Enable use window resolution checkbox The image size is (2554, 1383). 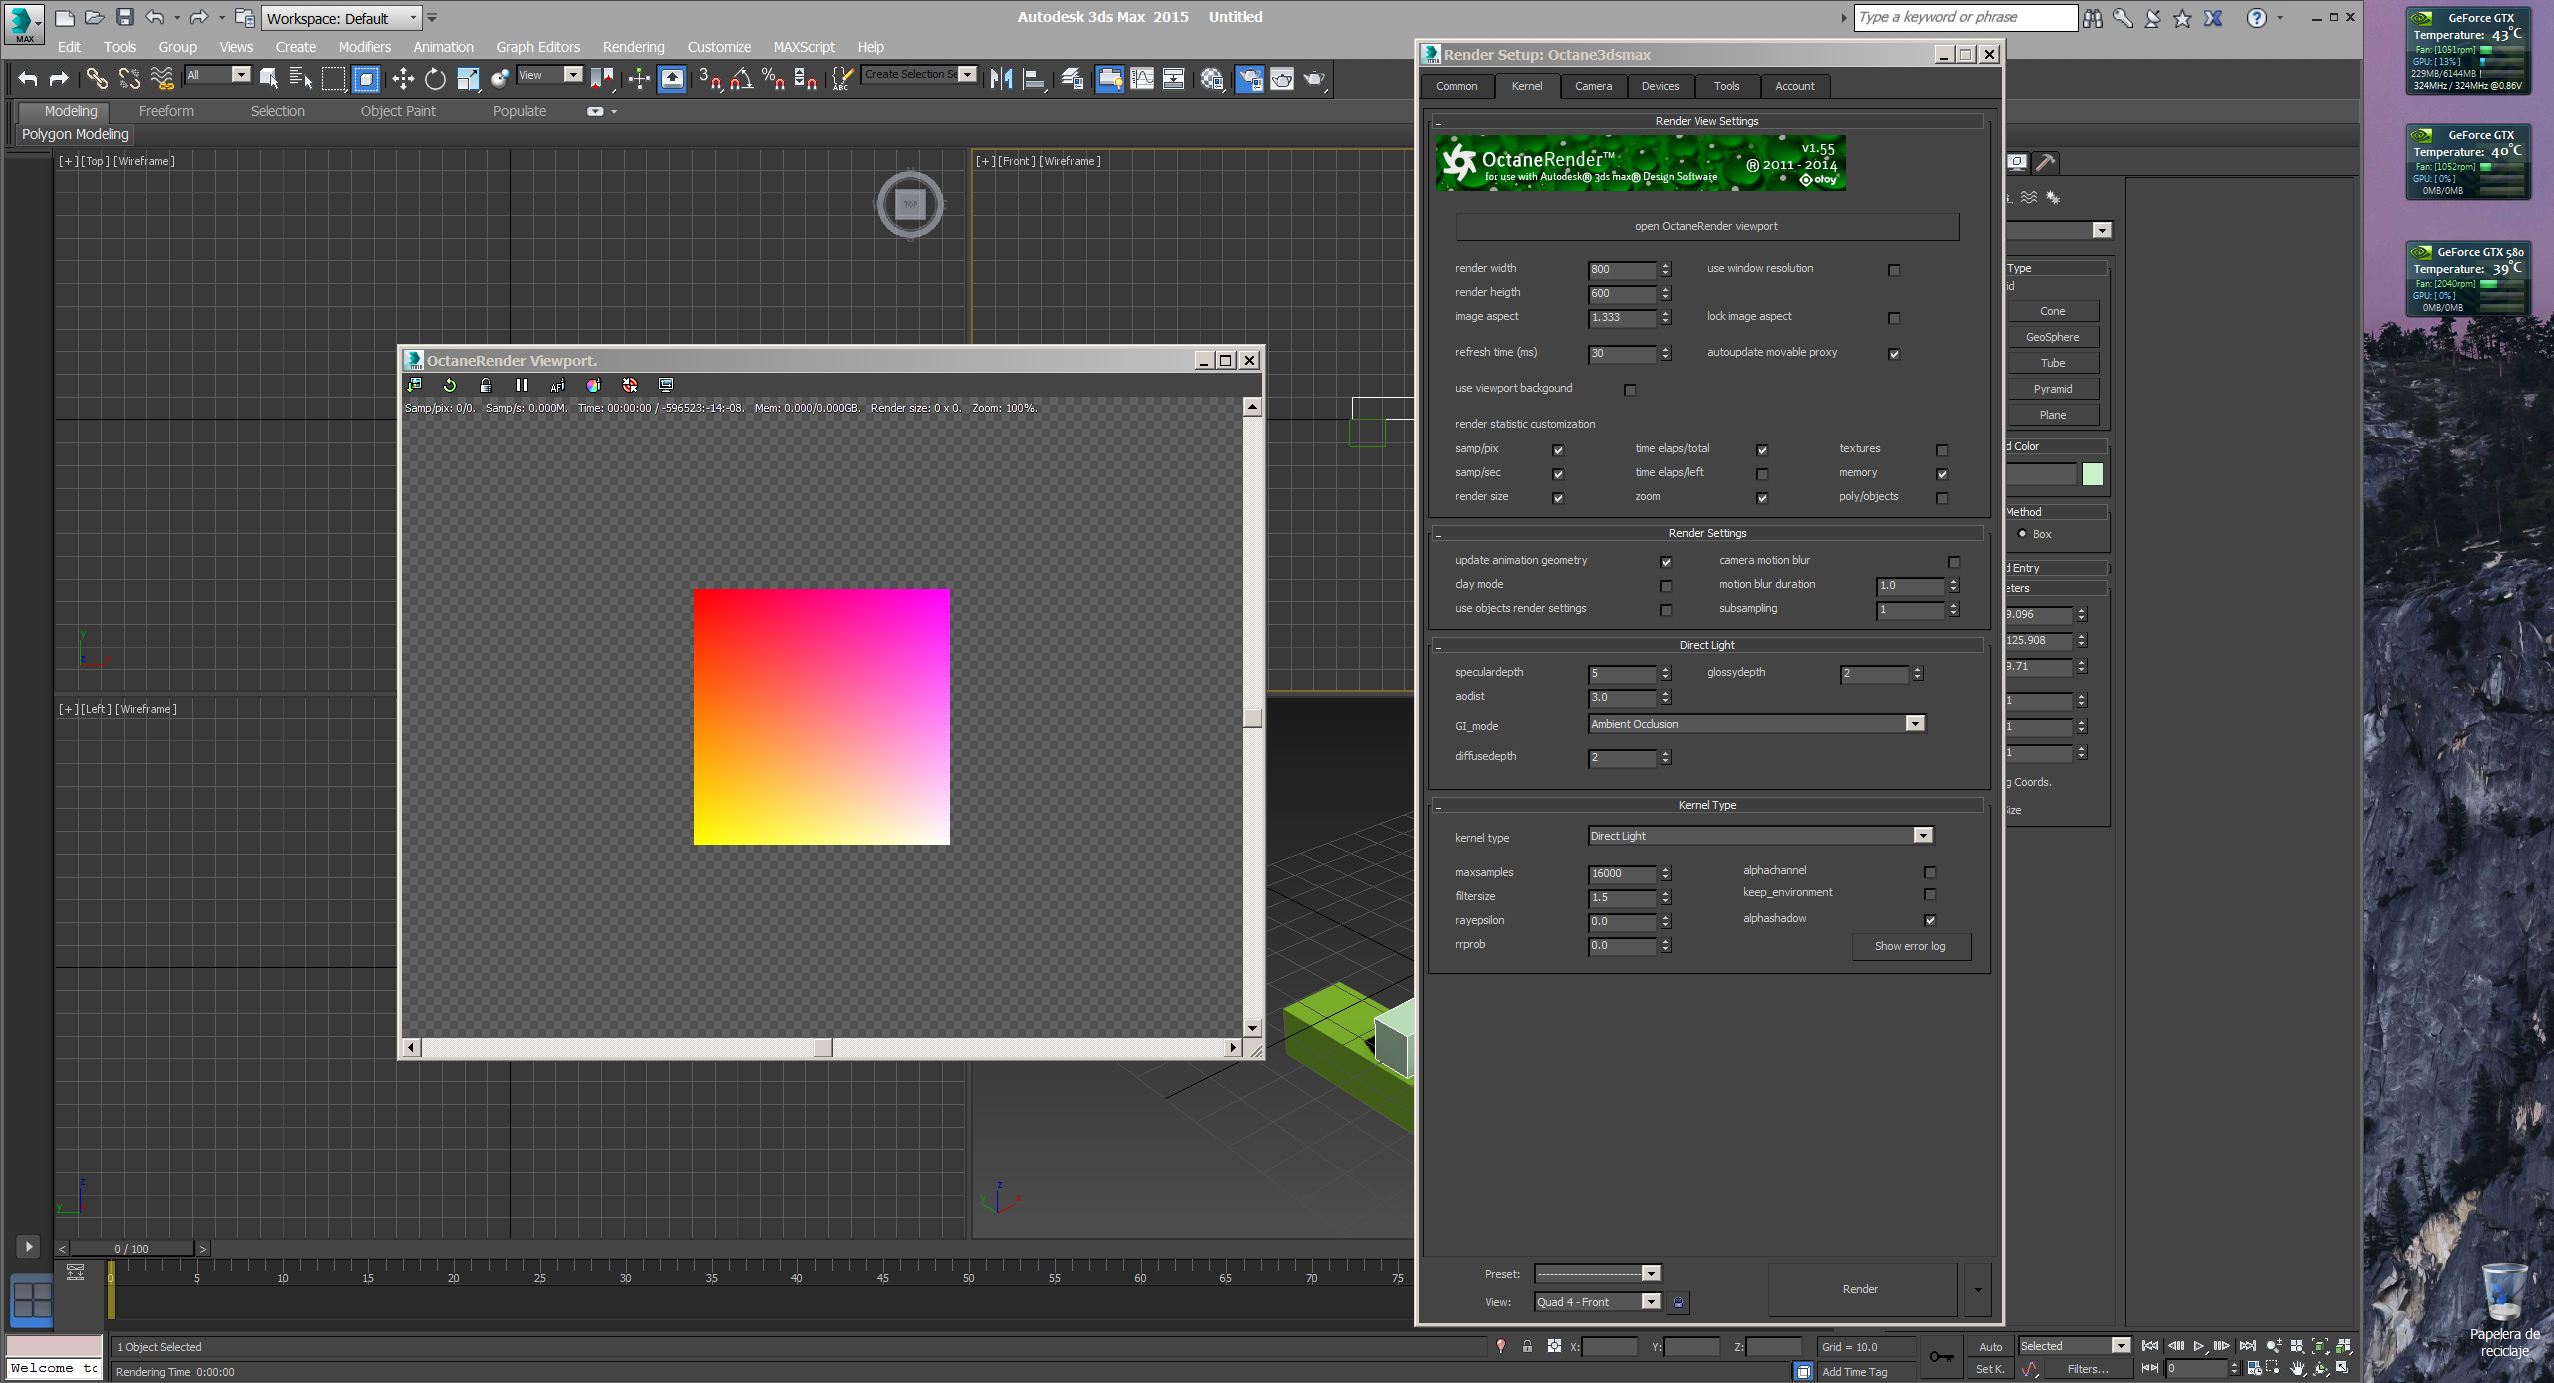pyautogui.click(x=1894, y=270)
